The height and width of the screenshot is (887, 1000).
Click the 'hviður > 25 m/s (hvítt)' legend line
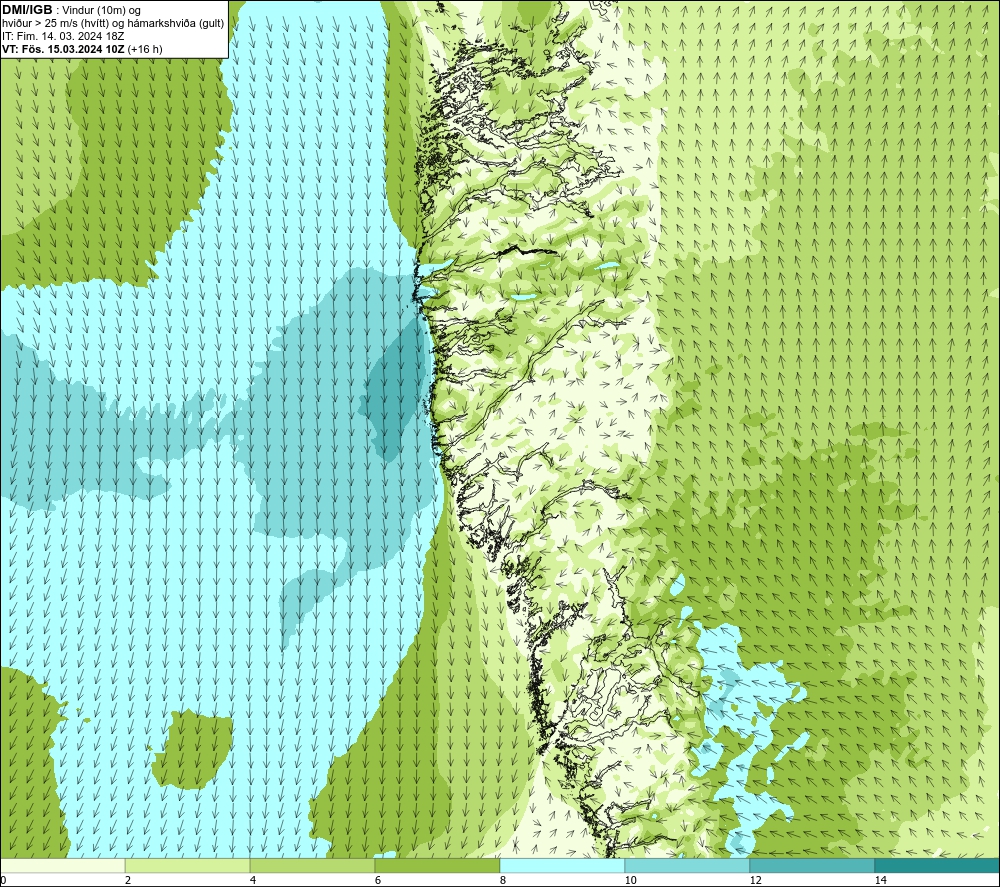[x=112, y=24]
